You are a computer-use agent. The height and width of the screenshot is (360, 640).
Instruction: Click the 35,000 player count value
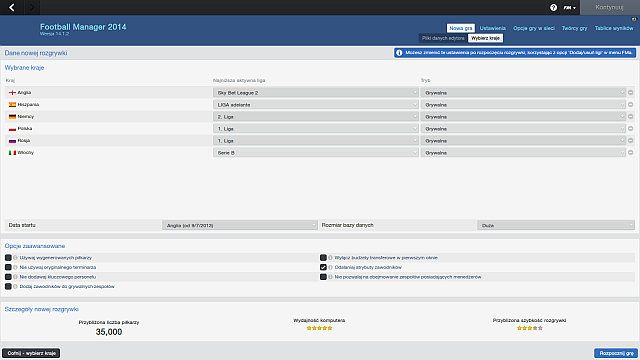[109, 332]
